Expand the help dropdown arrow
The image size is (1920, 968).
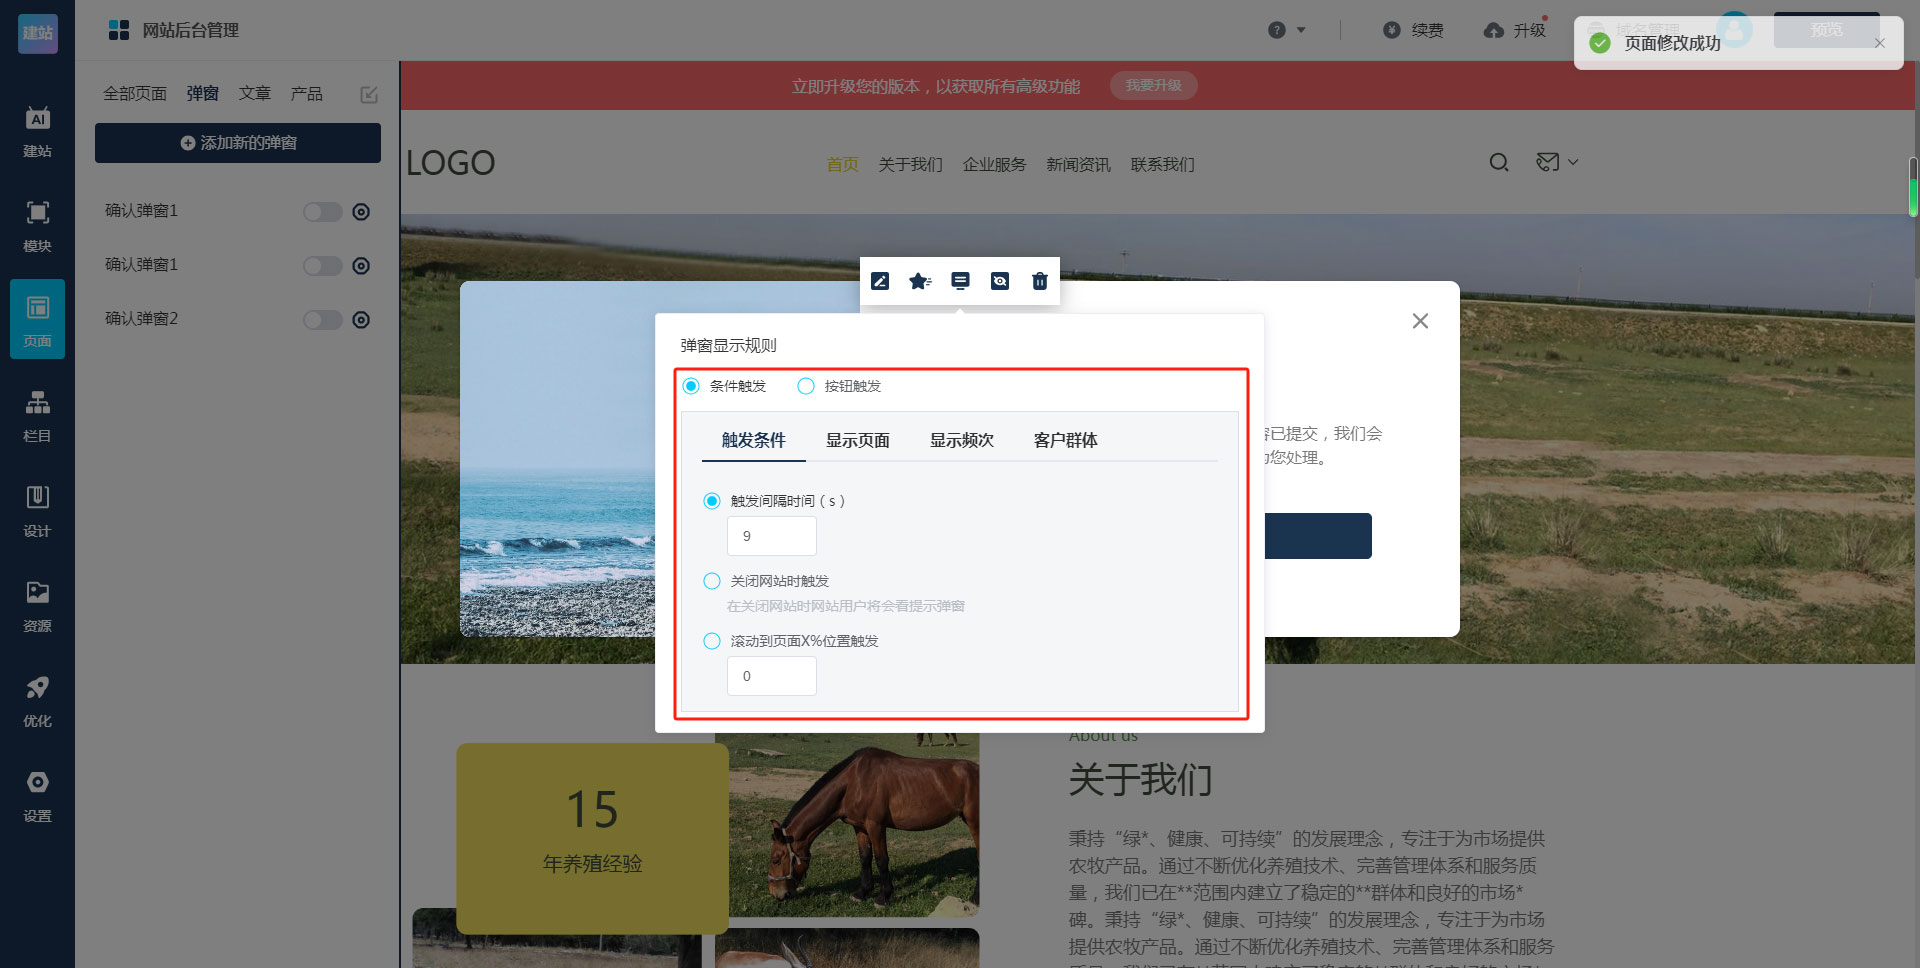coord(1301,30)
